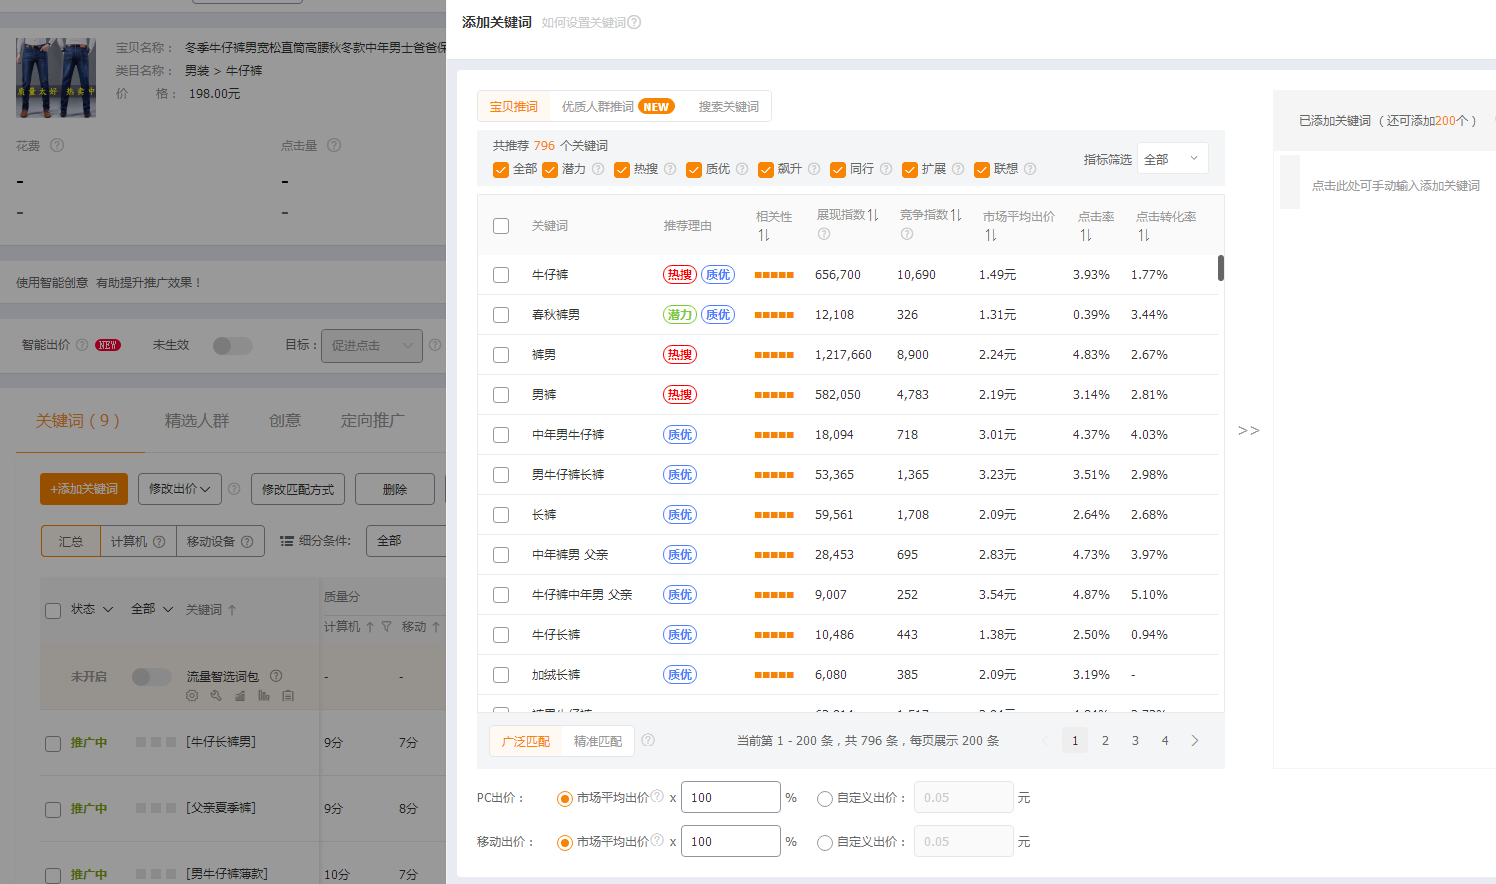Go to page 3 of results

tap(1135, 741)
